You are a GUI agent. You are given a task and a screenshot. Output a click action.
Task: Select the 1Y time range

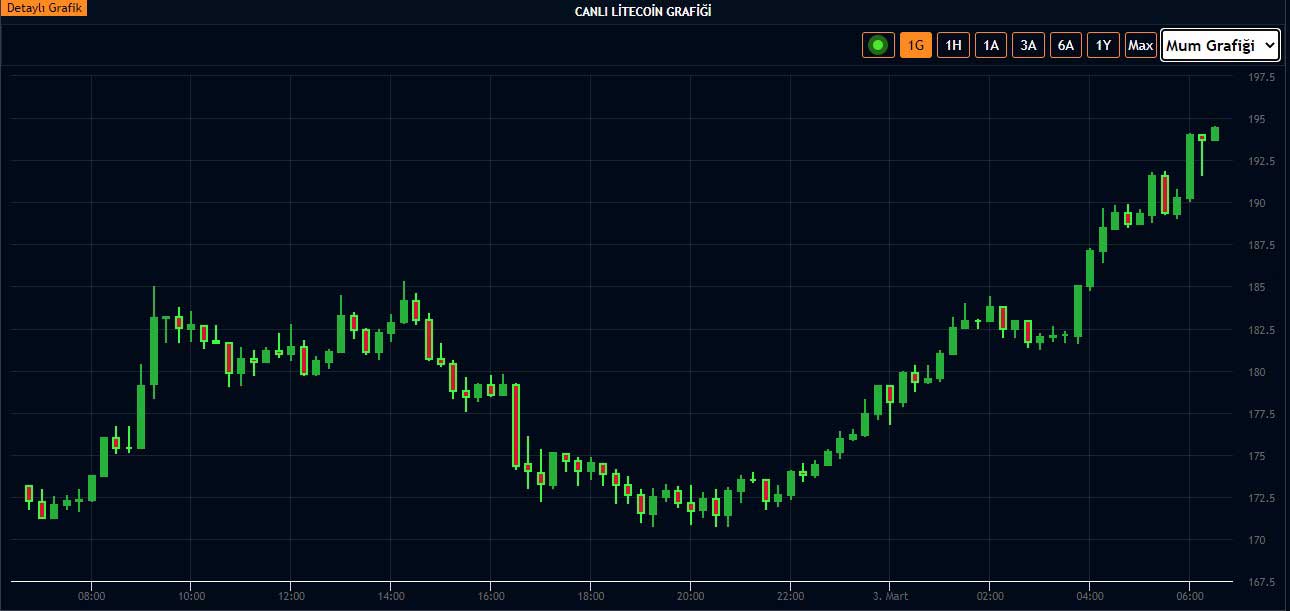click(x=1103, y=45)
